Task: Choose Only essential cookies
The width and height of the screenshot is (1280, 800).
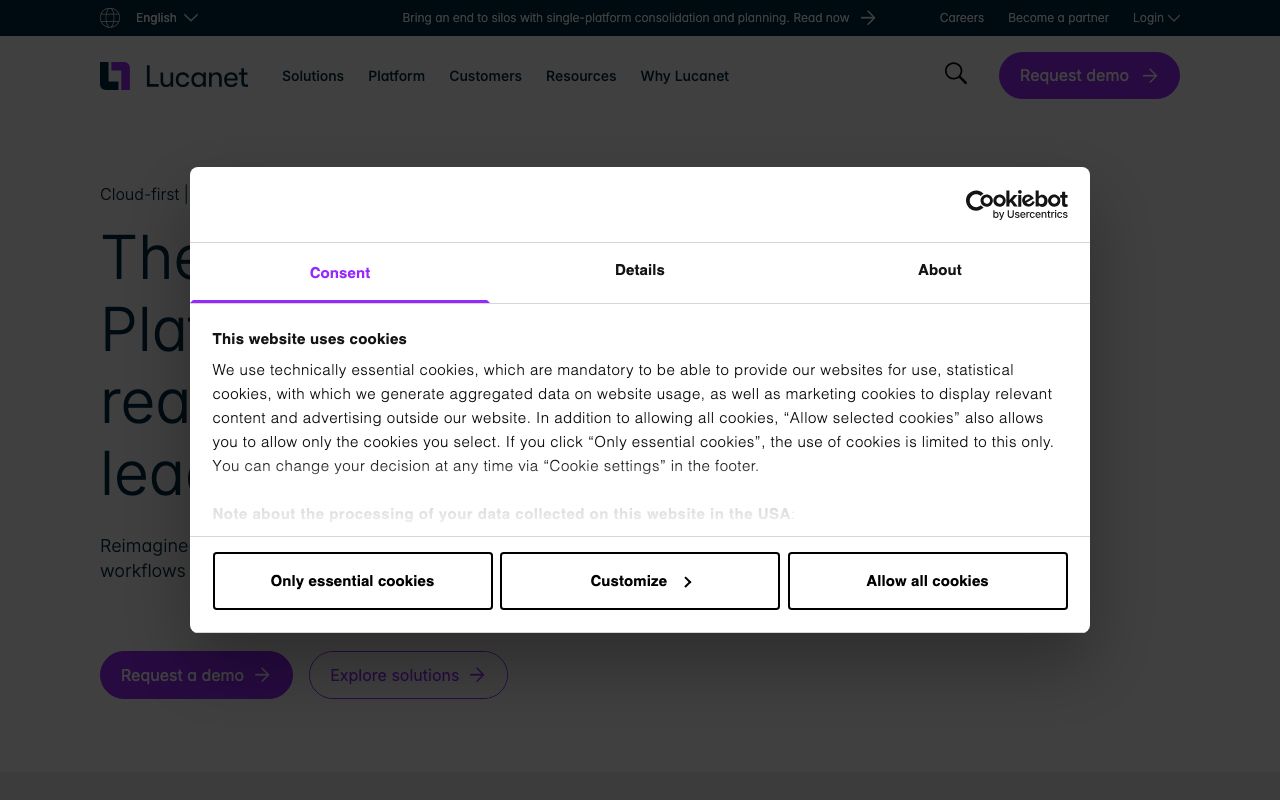Action: point(353,581)
